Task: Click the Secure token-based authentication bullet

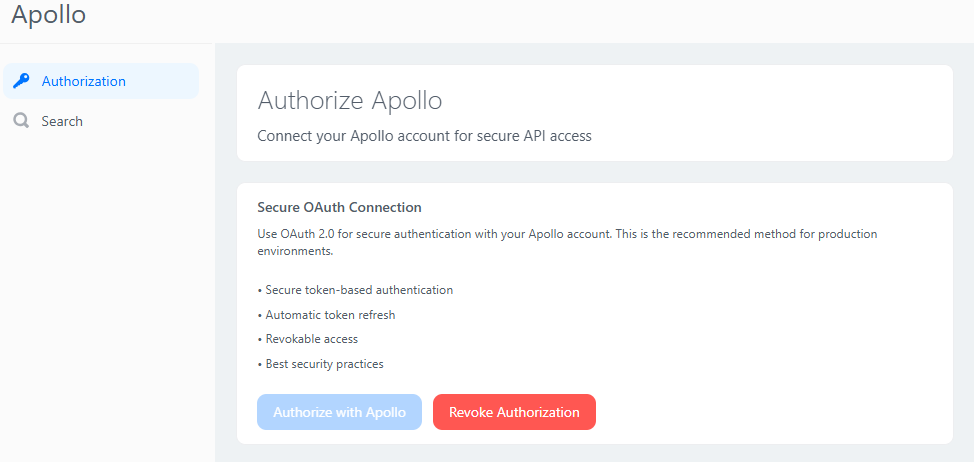Action: (355, 290)
